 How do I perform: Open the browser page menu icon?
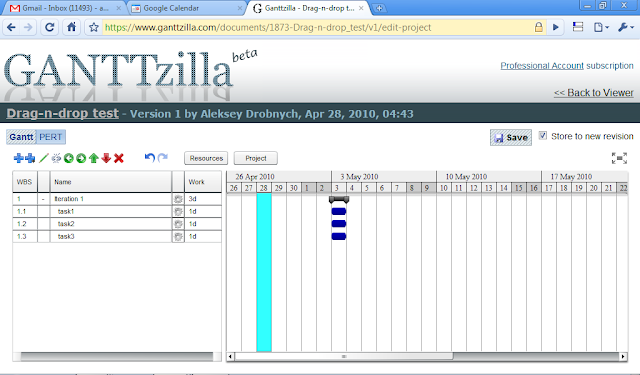pyautogui.click(x=600, y=27)
